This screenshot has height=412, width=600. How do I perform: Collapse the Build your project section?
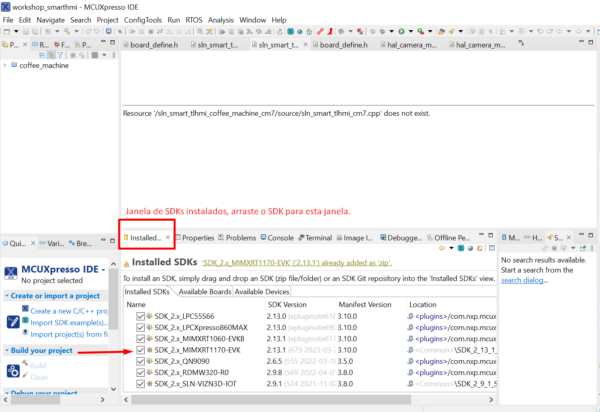point(5,350)
